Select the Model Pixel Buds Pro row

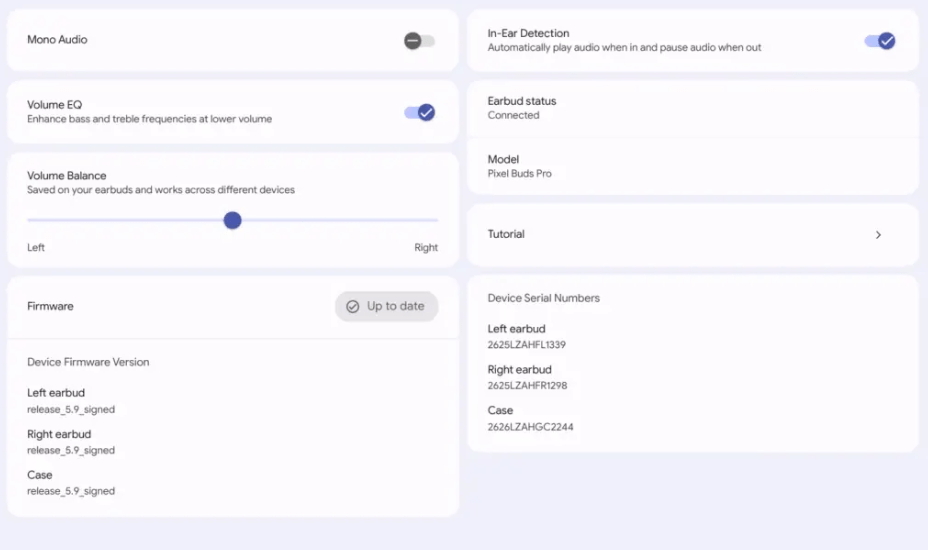pos(692,166)
